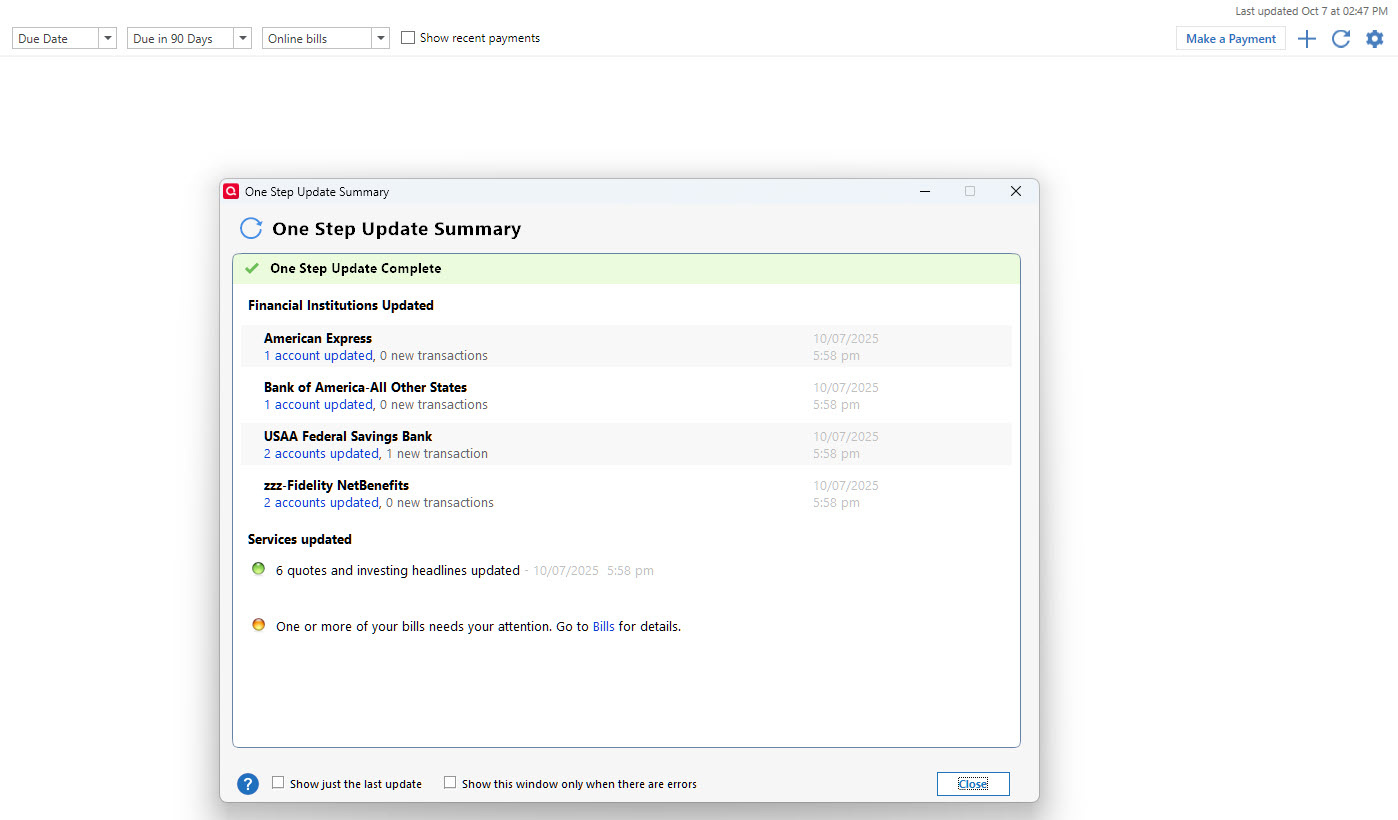Enable Show recent payments checkbox
This screenshot has height=820, width=1398.
[408, 38]
